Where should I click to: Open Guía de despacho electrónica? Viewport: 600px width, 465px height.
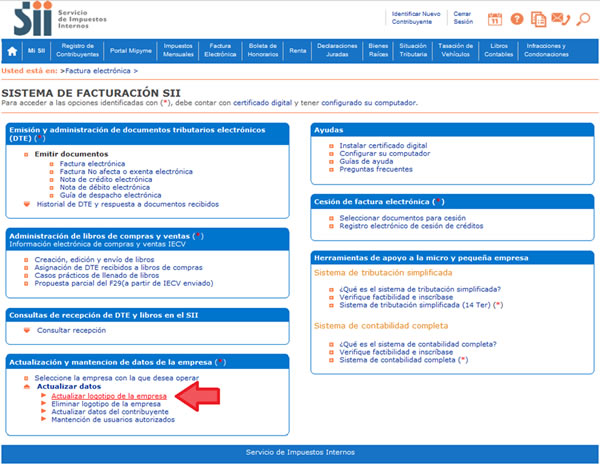[x=110, y=195]
